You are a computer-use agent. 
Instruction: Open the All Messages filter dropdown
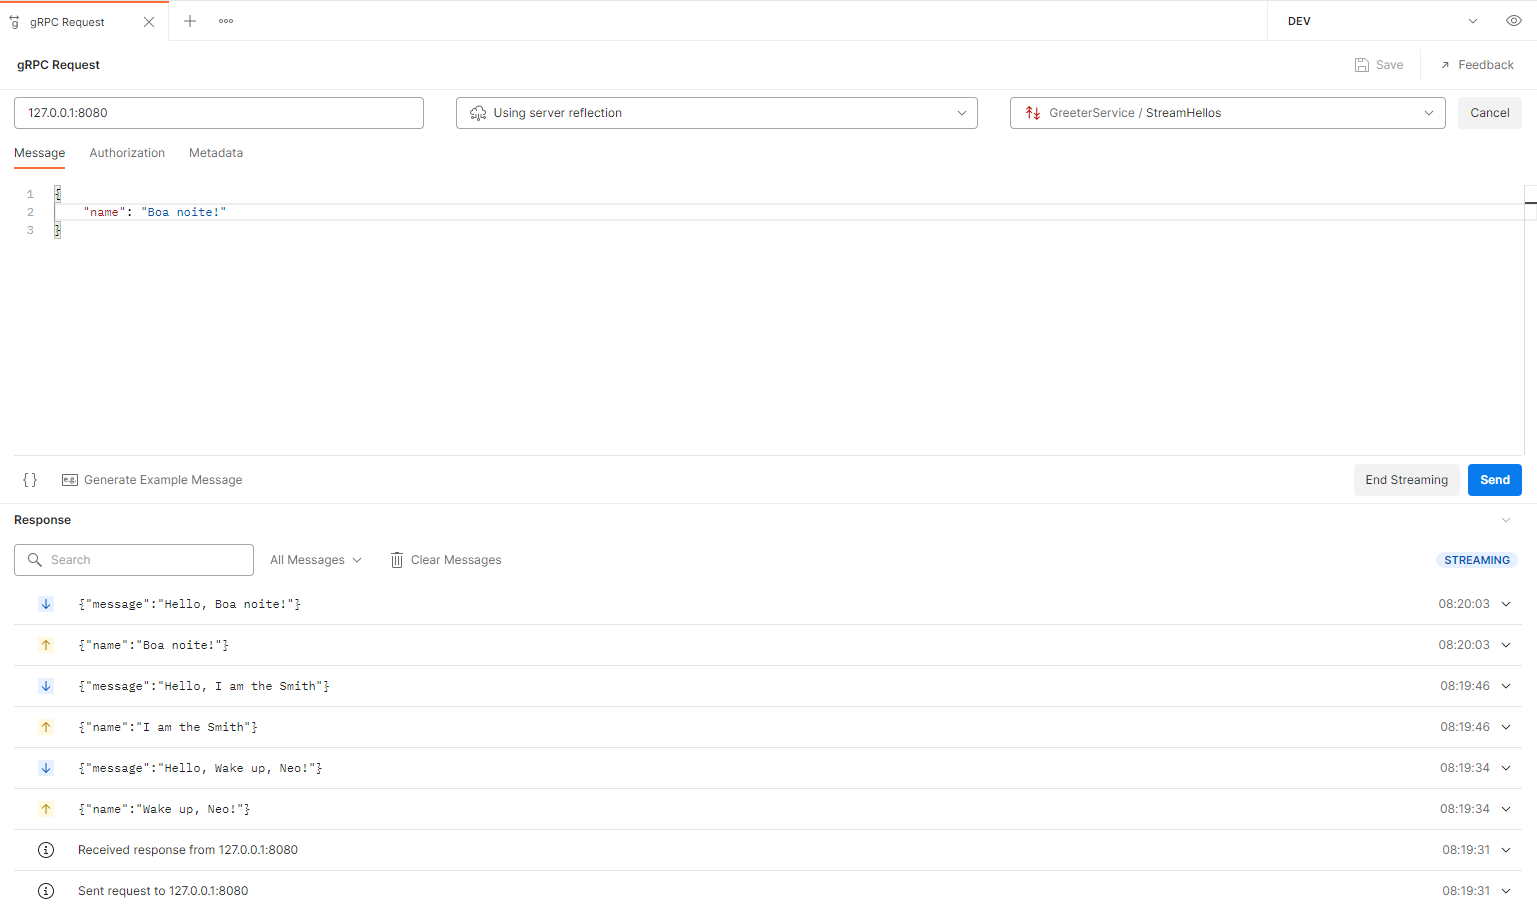click(316, 560)
